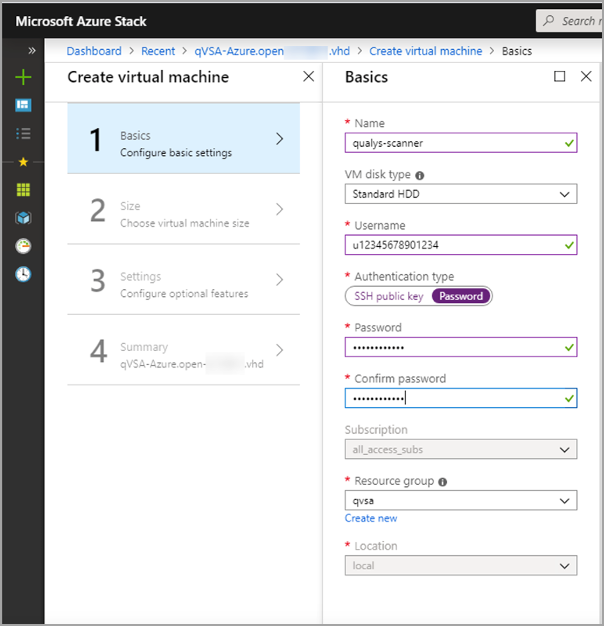The height and width of the screenshot is (626, 604).
Task: Expand the left sidebar with double chevron
Action: click(32, 51)
